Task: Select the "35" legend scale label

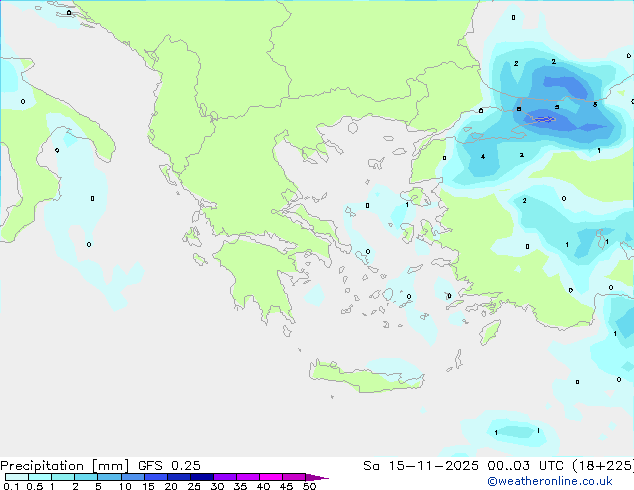Action: pos(240,486)
